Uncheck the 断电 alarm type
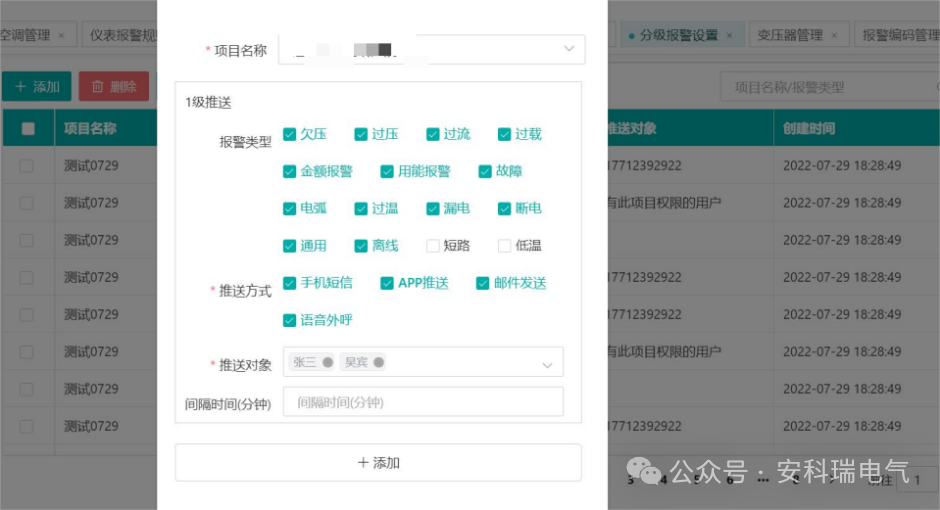Screen dimensions: 940x510 pos(504,209)
